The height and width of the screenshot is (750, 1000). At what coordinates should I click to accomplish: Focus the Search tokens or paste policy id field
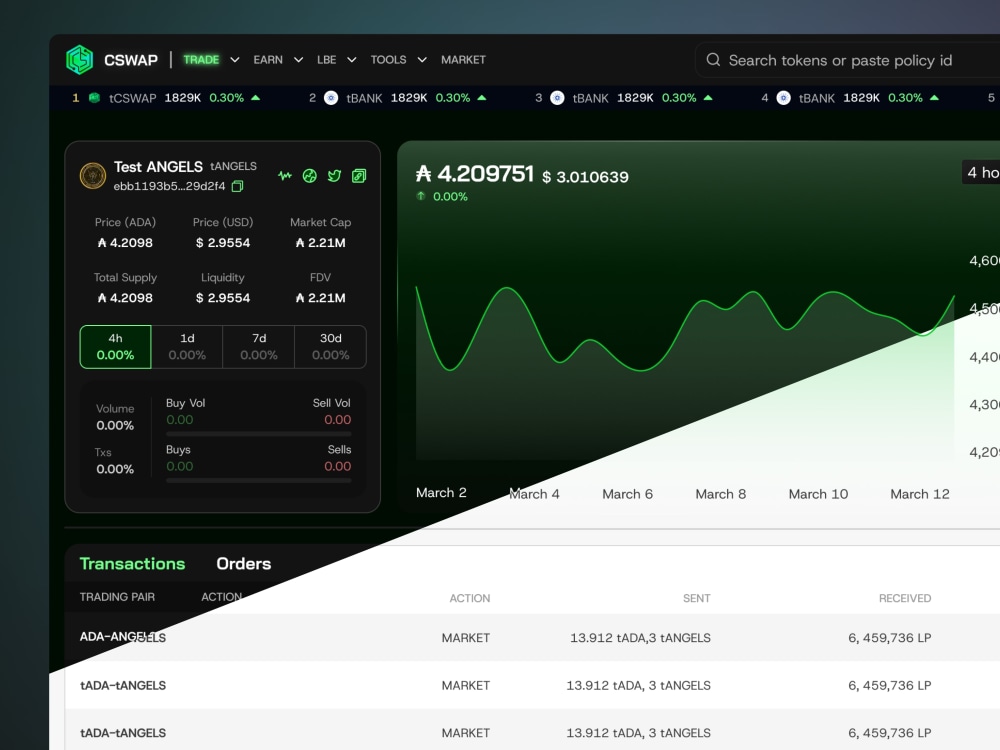(848, 60)
